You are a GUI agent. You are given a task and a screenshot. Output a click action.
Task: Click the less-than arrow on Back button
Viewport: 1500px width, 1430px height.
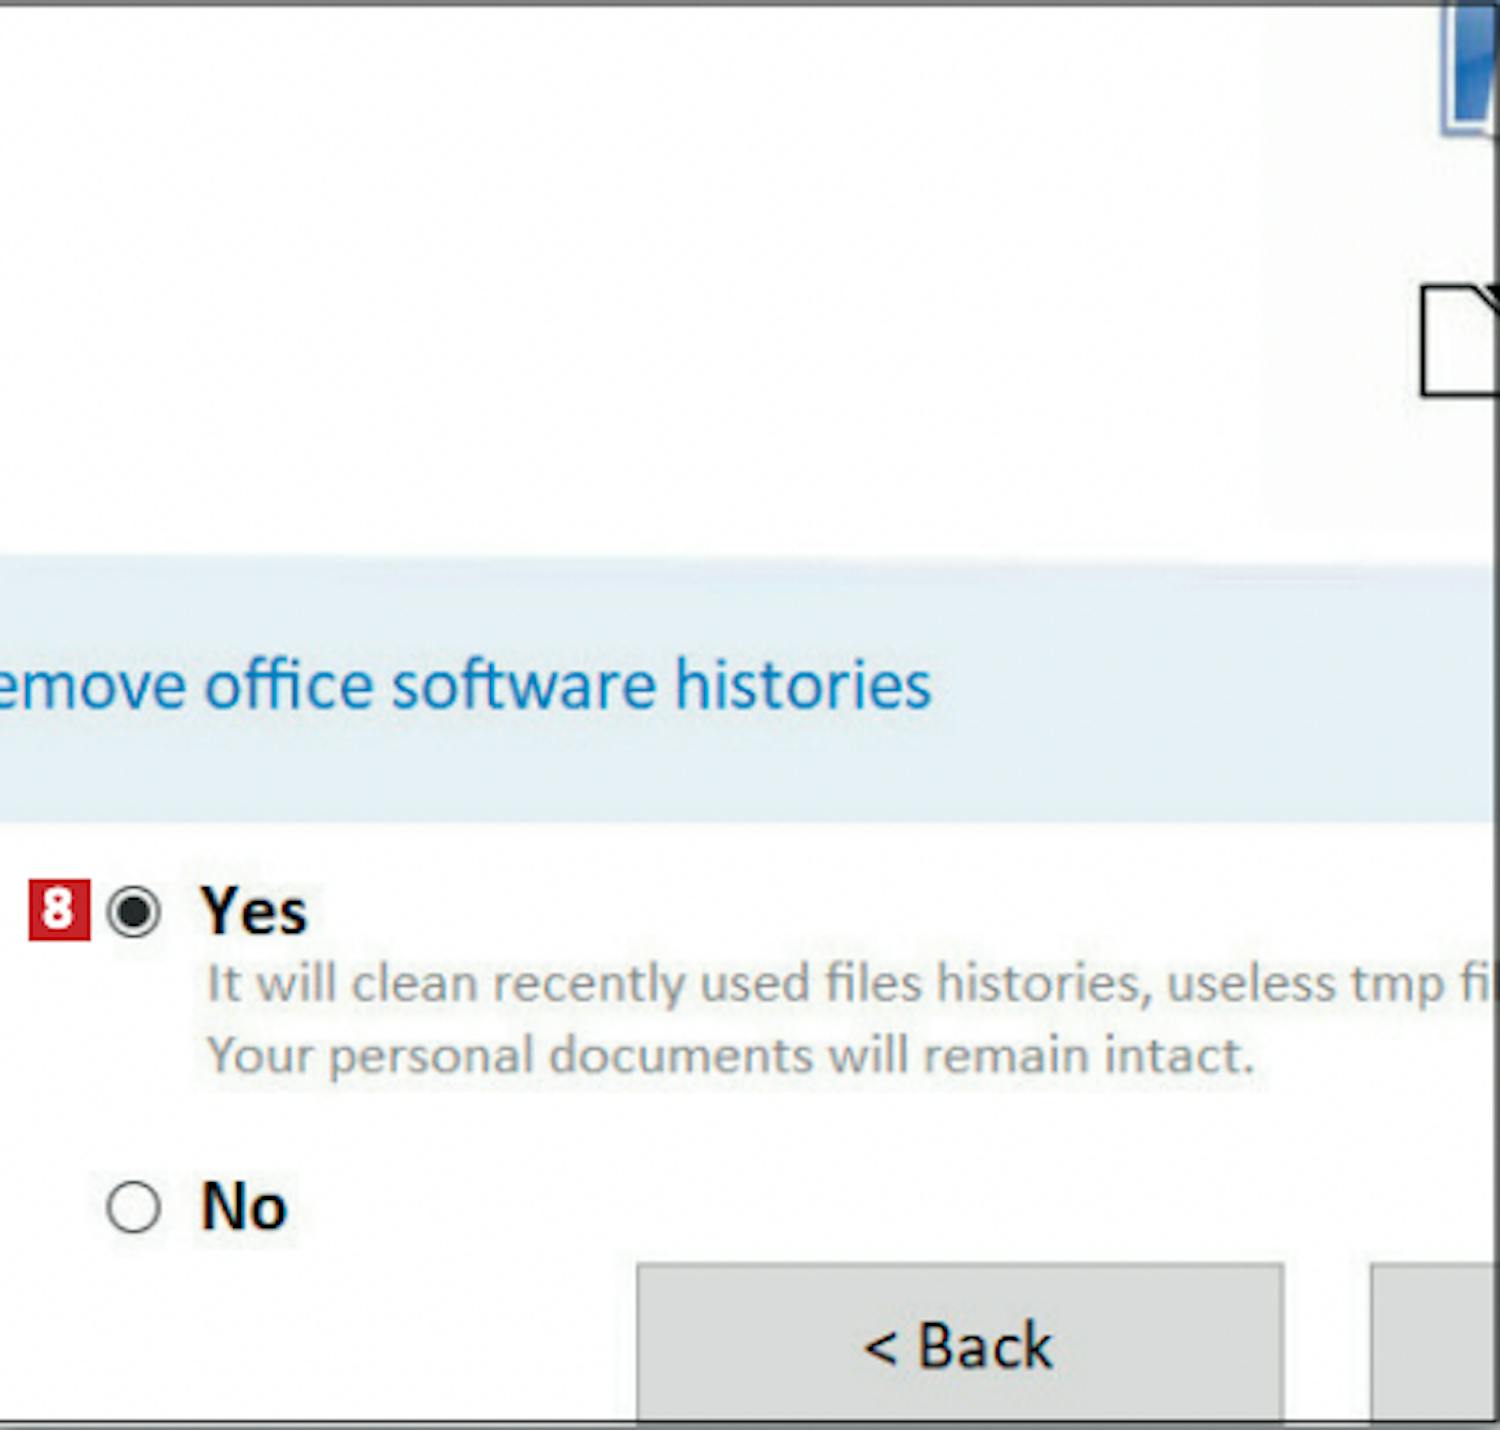tap(880, 1348)
